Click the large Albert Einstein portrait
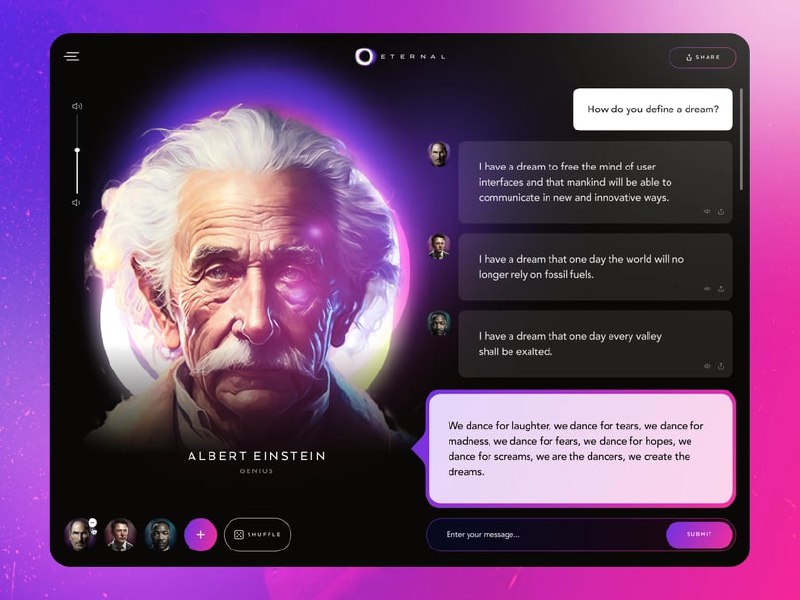The width and height of the screenshot is (800, 600). (x=245, y=276)
